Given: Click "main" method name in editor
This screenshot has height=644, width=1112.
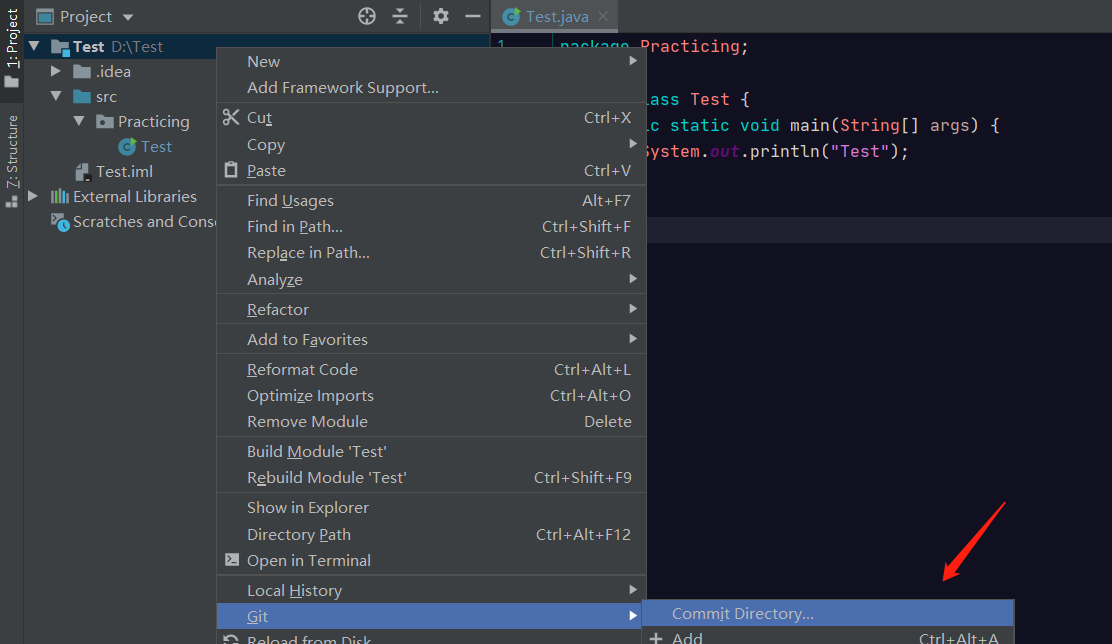Looking at the screenshot, I should (810, 126).
